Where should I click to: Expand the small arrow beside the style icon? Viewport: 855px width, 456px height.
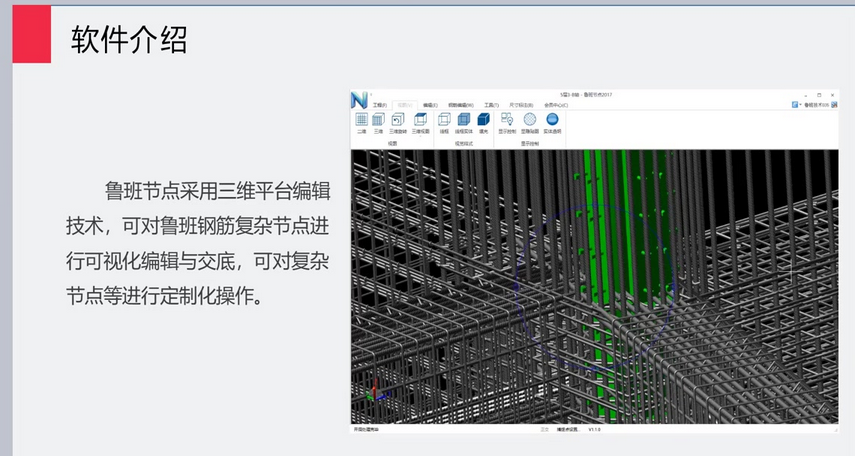pos(800,105)
